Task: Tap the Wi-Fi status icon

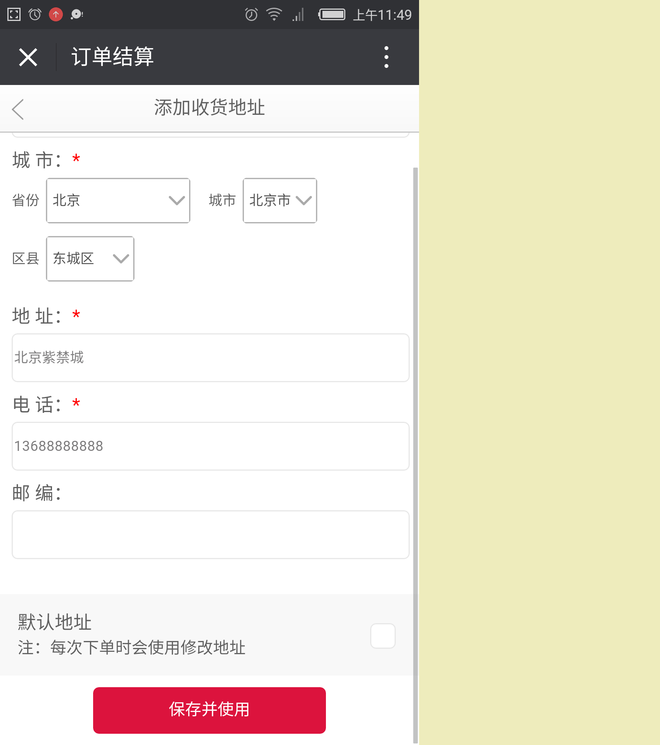Action: [x=274, y=14]
